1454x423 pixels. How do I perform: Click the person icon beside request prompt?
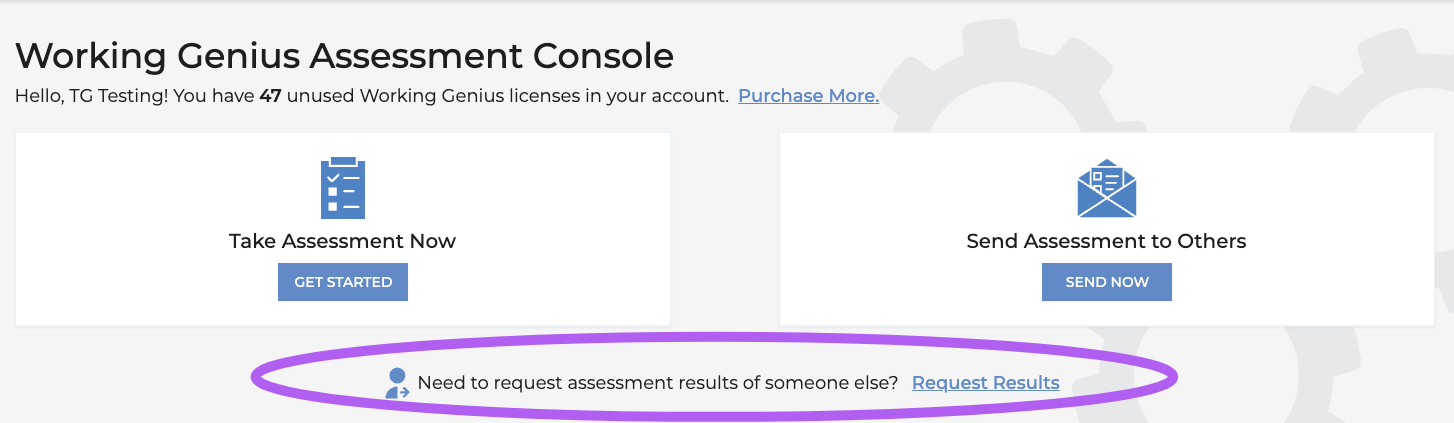pyautogui.click(x=398, y=383)
